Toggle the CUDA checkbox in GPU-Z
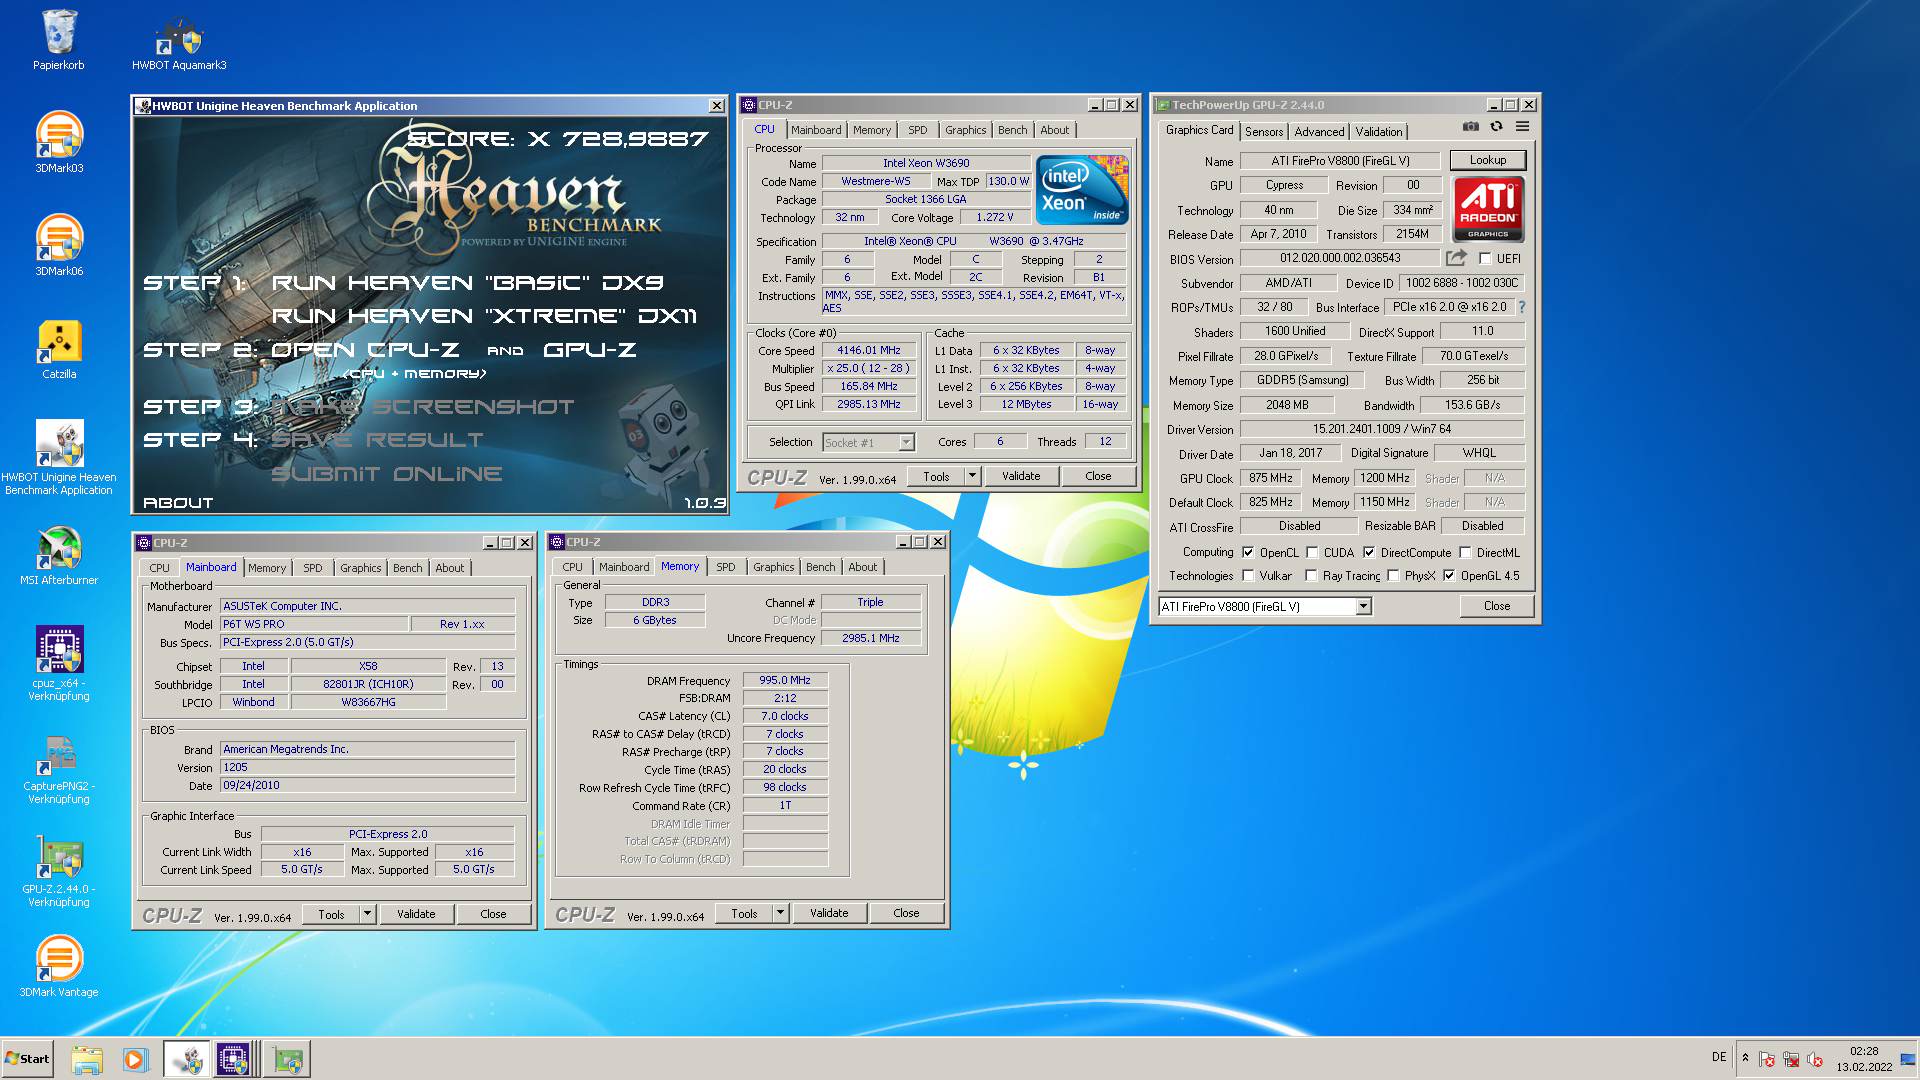This screenshot has height=1080, width=1920. [1312, 552]
